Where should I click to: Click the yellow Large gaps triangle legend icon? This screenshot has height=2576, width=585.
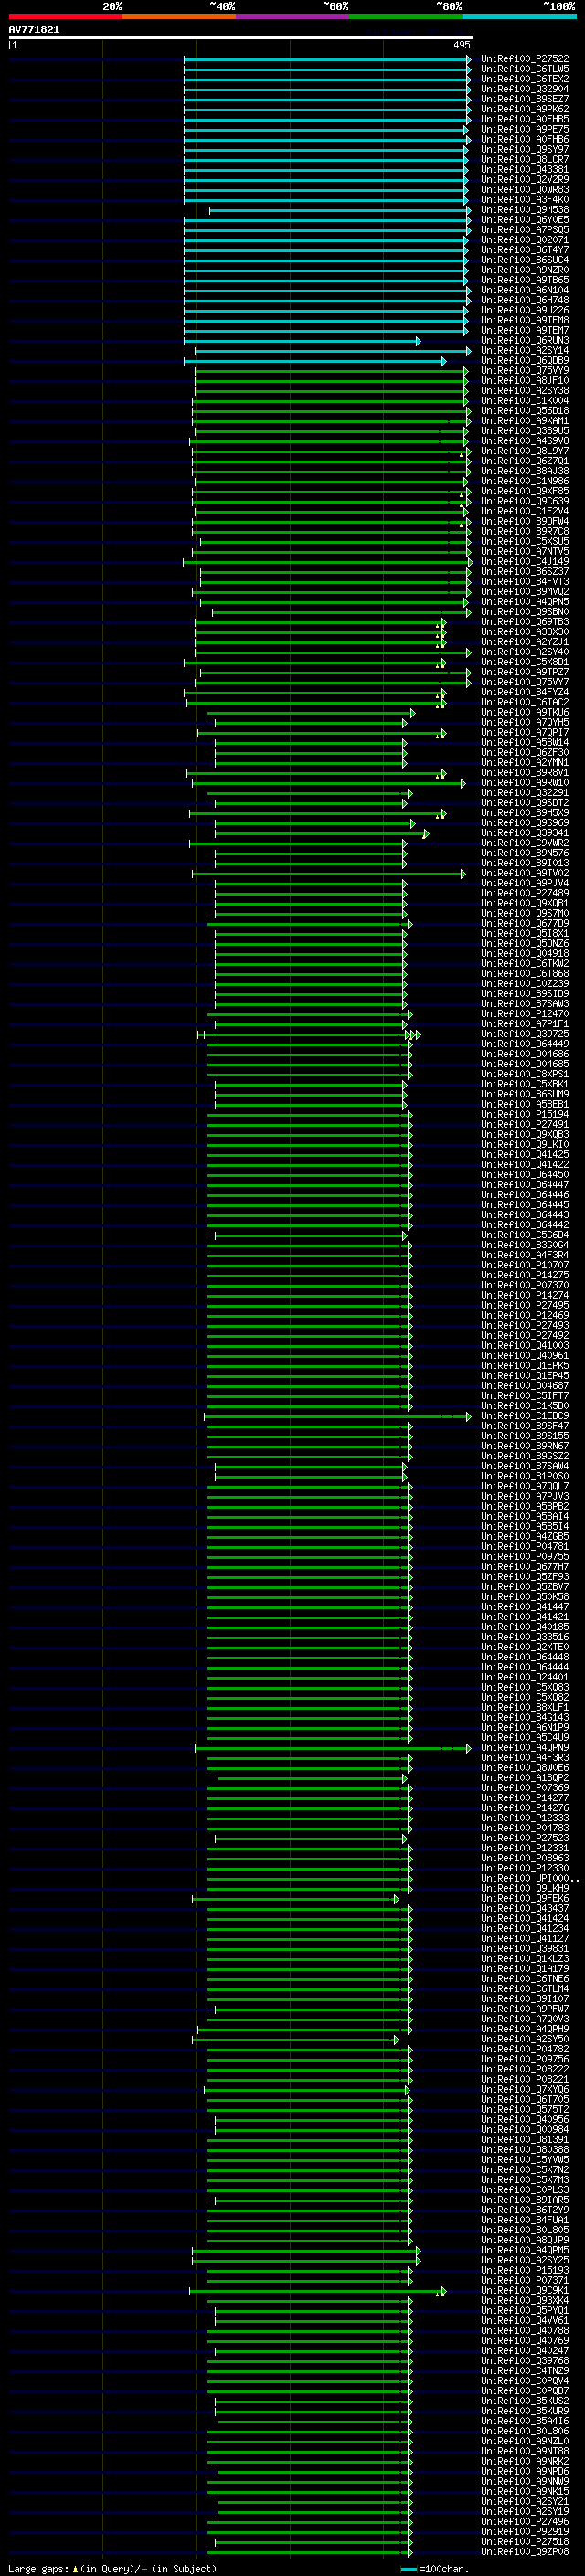pyautogui.click(x=75, y=2568)
